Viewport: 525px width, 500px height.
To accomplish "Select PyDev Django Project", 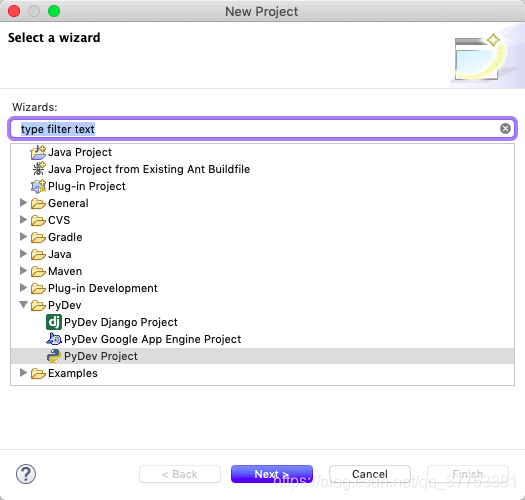I will click(121, 322).
